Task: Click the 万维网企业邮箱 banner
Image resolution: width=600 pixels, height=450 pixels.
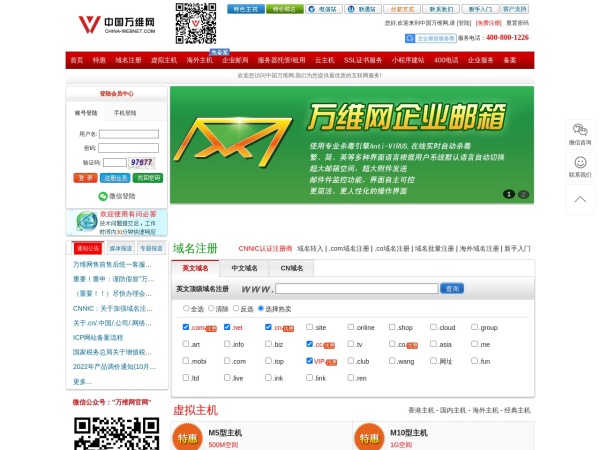Action: 352,145
